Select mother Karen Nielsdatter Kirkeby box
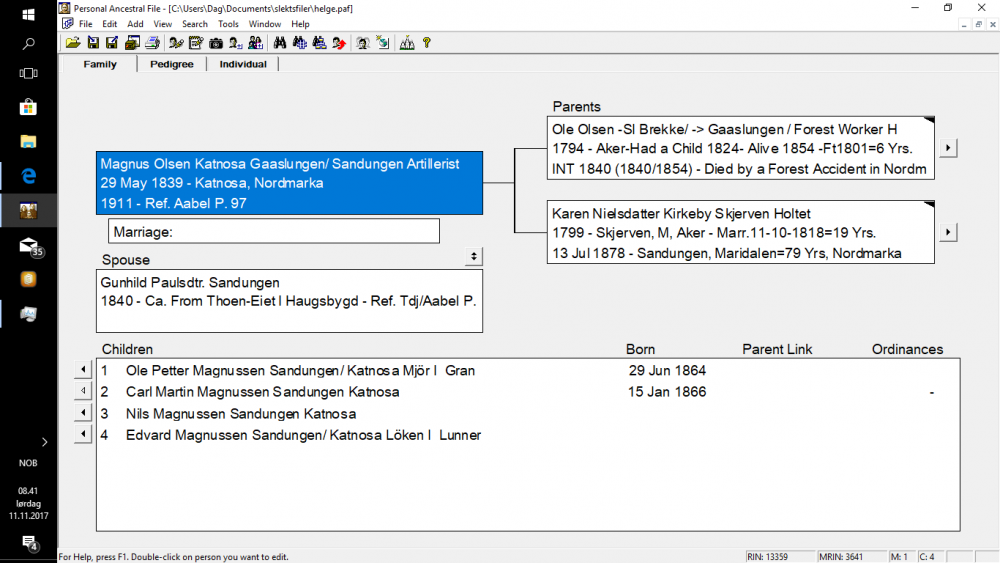This screenshot has height=563, width=1000. pos(740,232)
